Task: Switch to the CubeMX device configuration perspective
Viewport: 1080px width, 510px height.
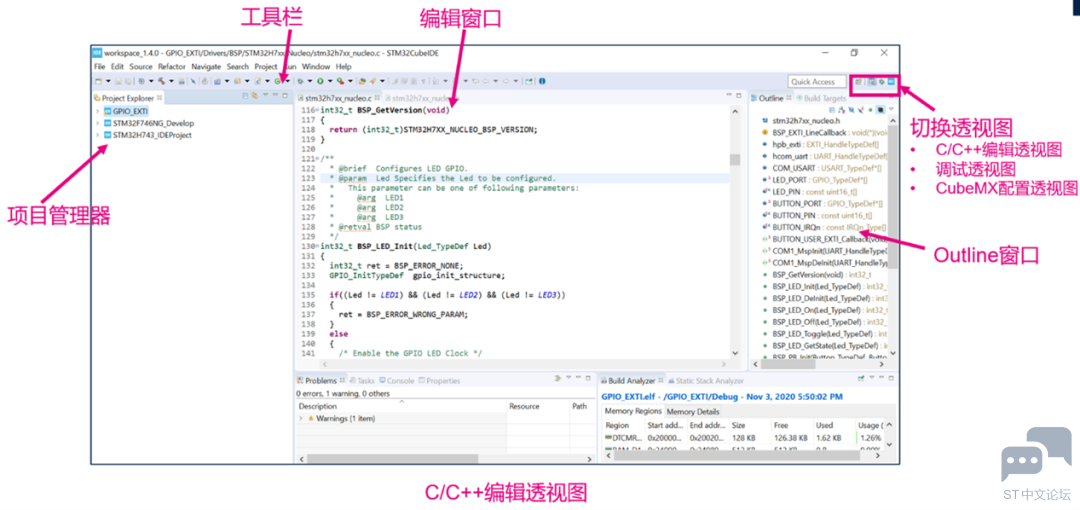Action: tap(891, 82)
